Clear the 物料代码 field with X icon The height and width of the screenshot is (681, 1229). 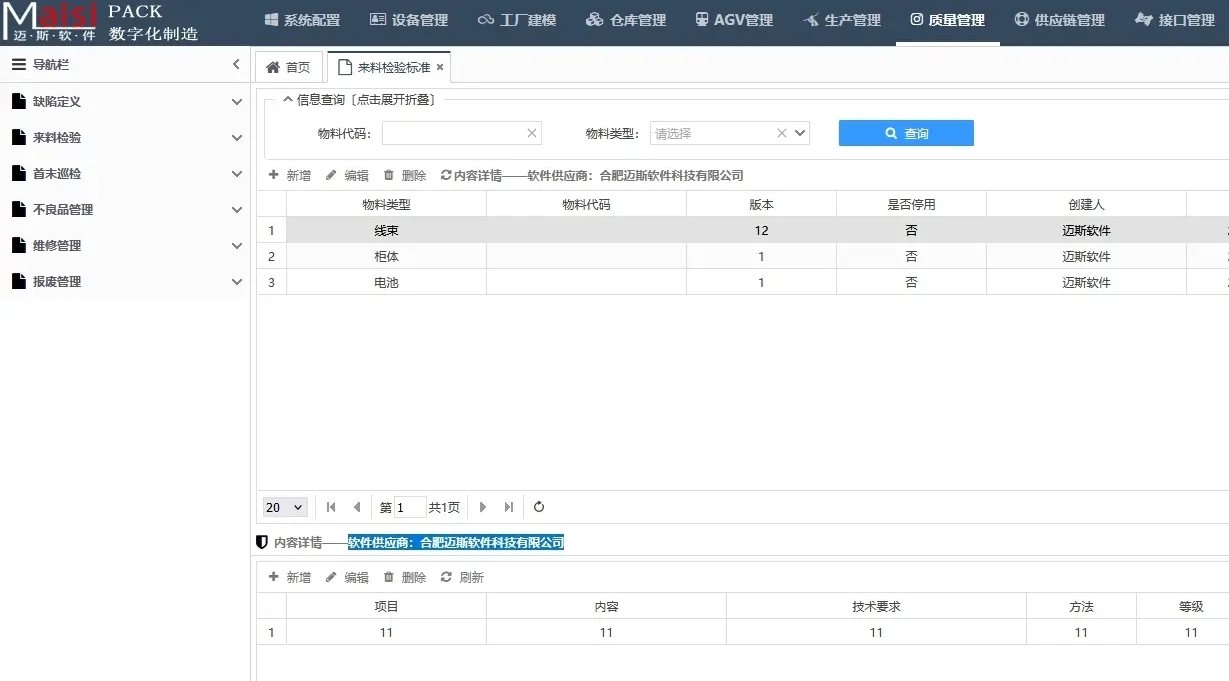point(532,133)
